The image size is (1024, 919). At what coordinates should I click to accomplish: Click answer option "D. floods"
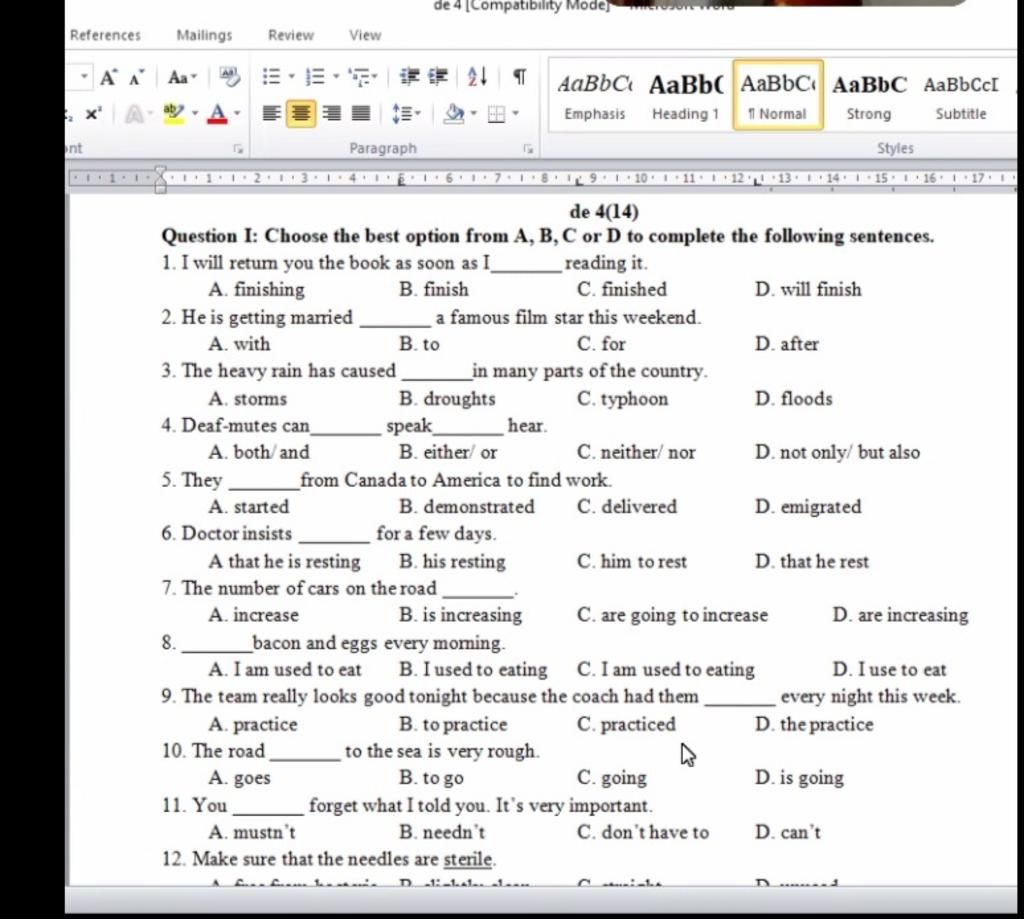tap(793, 398)
